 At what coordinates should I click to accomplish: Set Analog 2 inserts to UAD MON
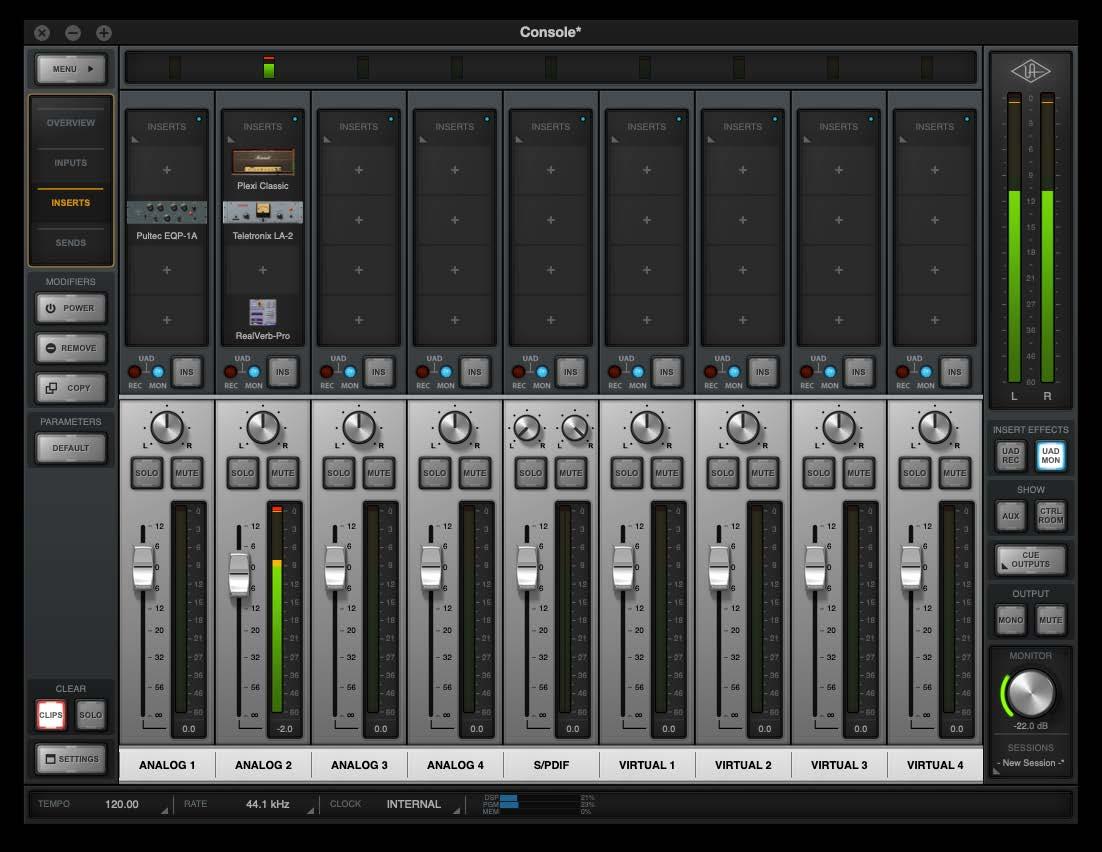click(x=254, y=372)
